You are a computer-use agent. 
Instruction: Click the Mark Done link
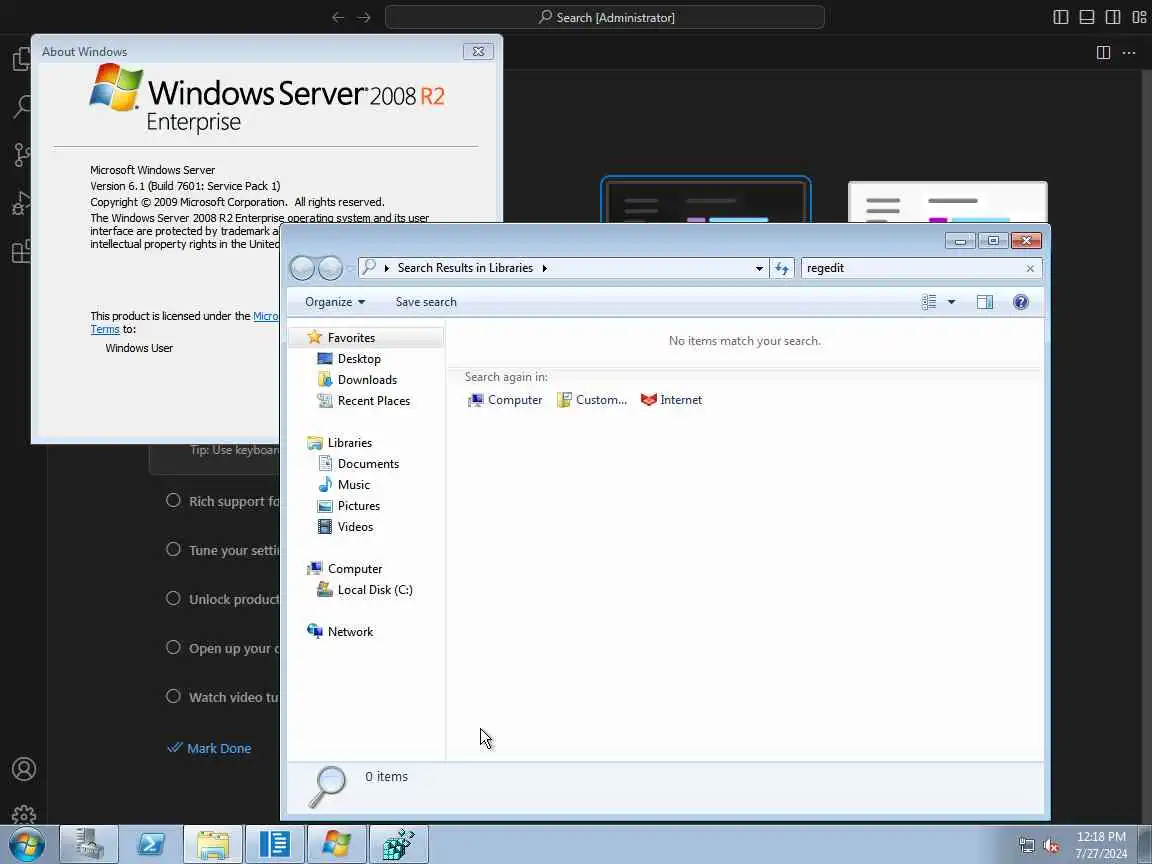pyautogui.click(x=209, y=748)
